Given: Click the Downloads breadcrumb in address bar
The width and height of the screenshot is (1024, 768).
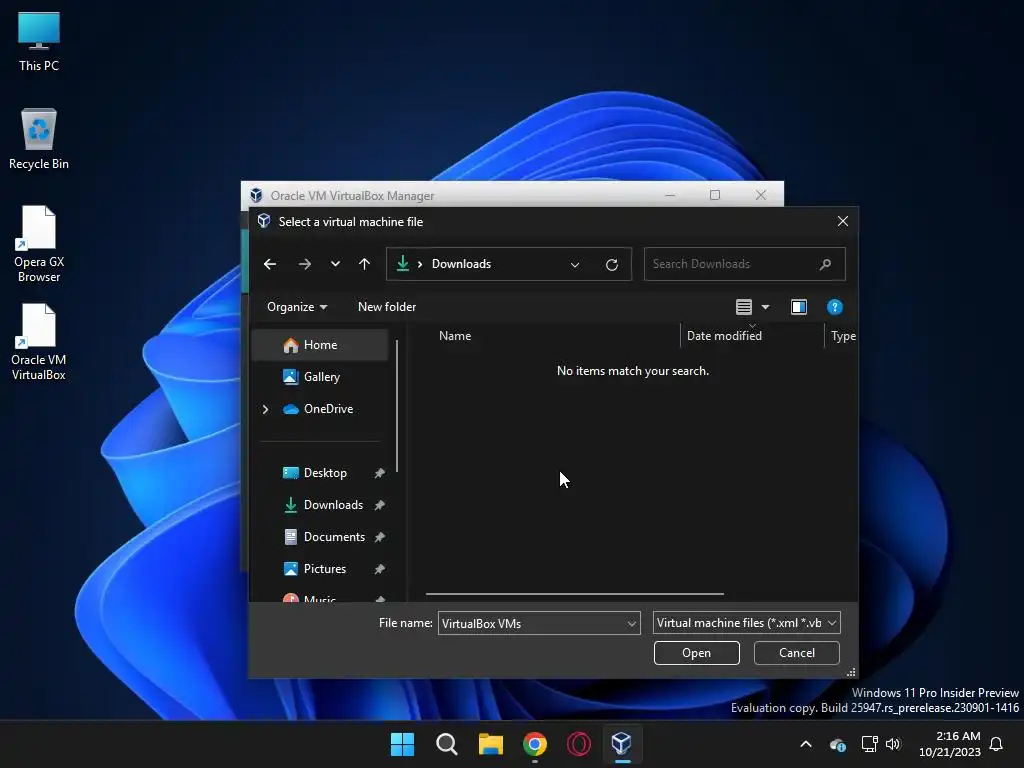Looking at the screenshot, I should (x=461, y=264).
